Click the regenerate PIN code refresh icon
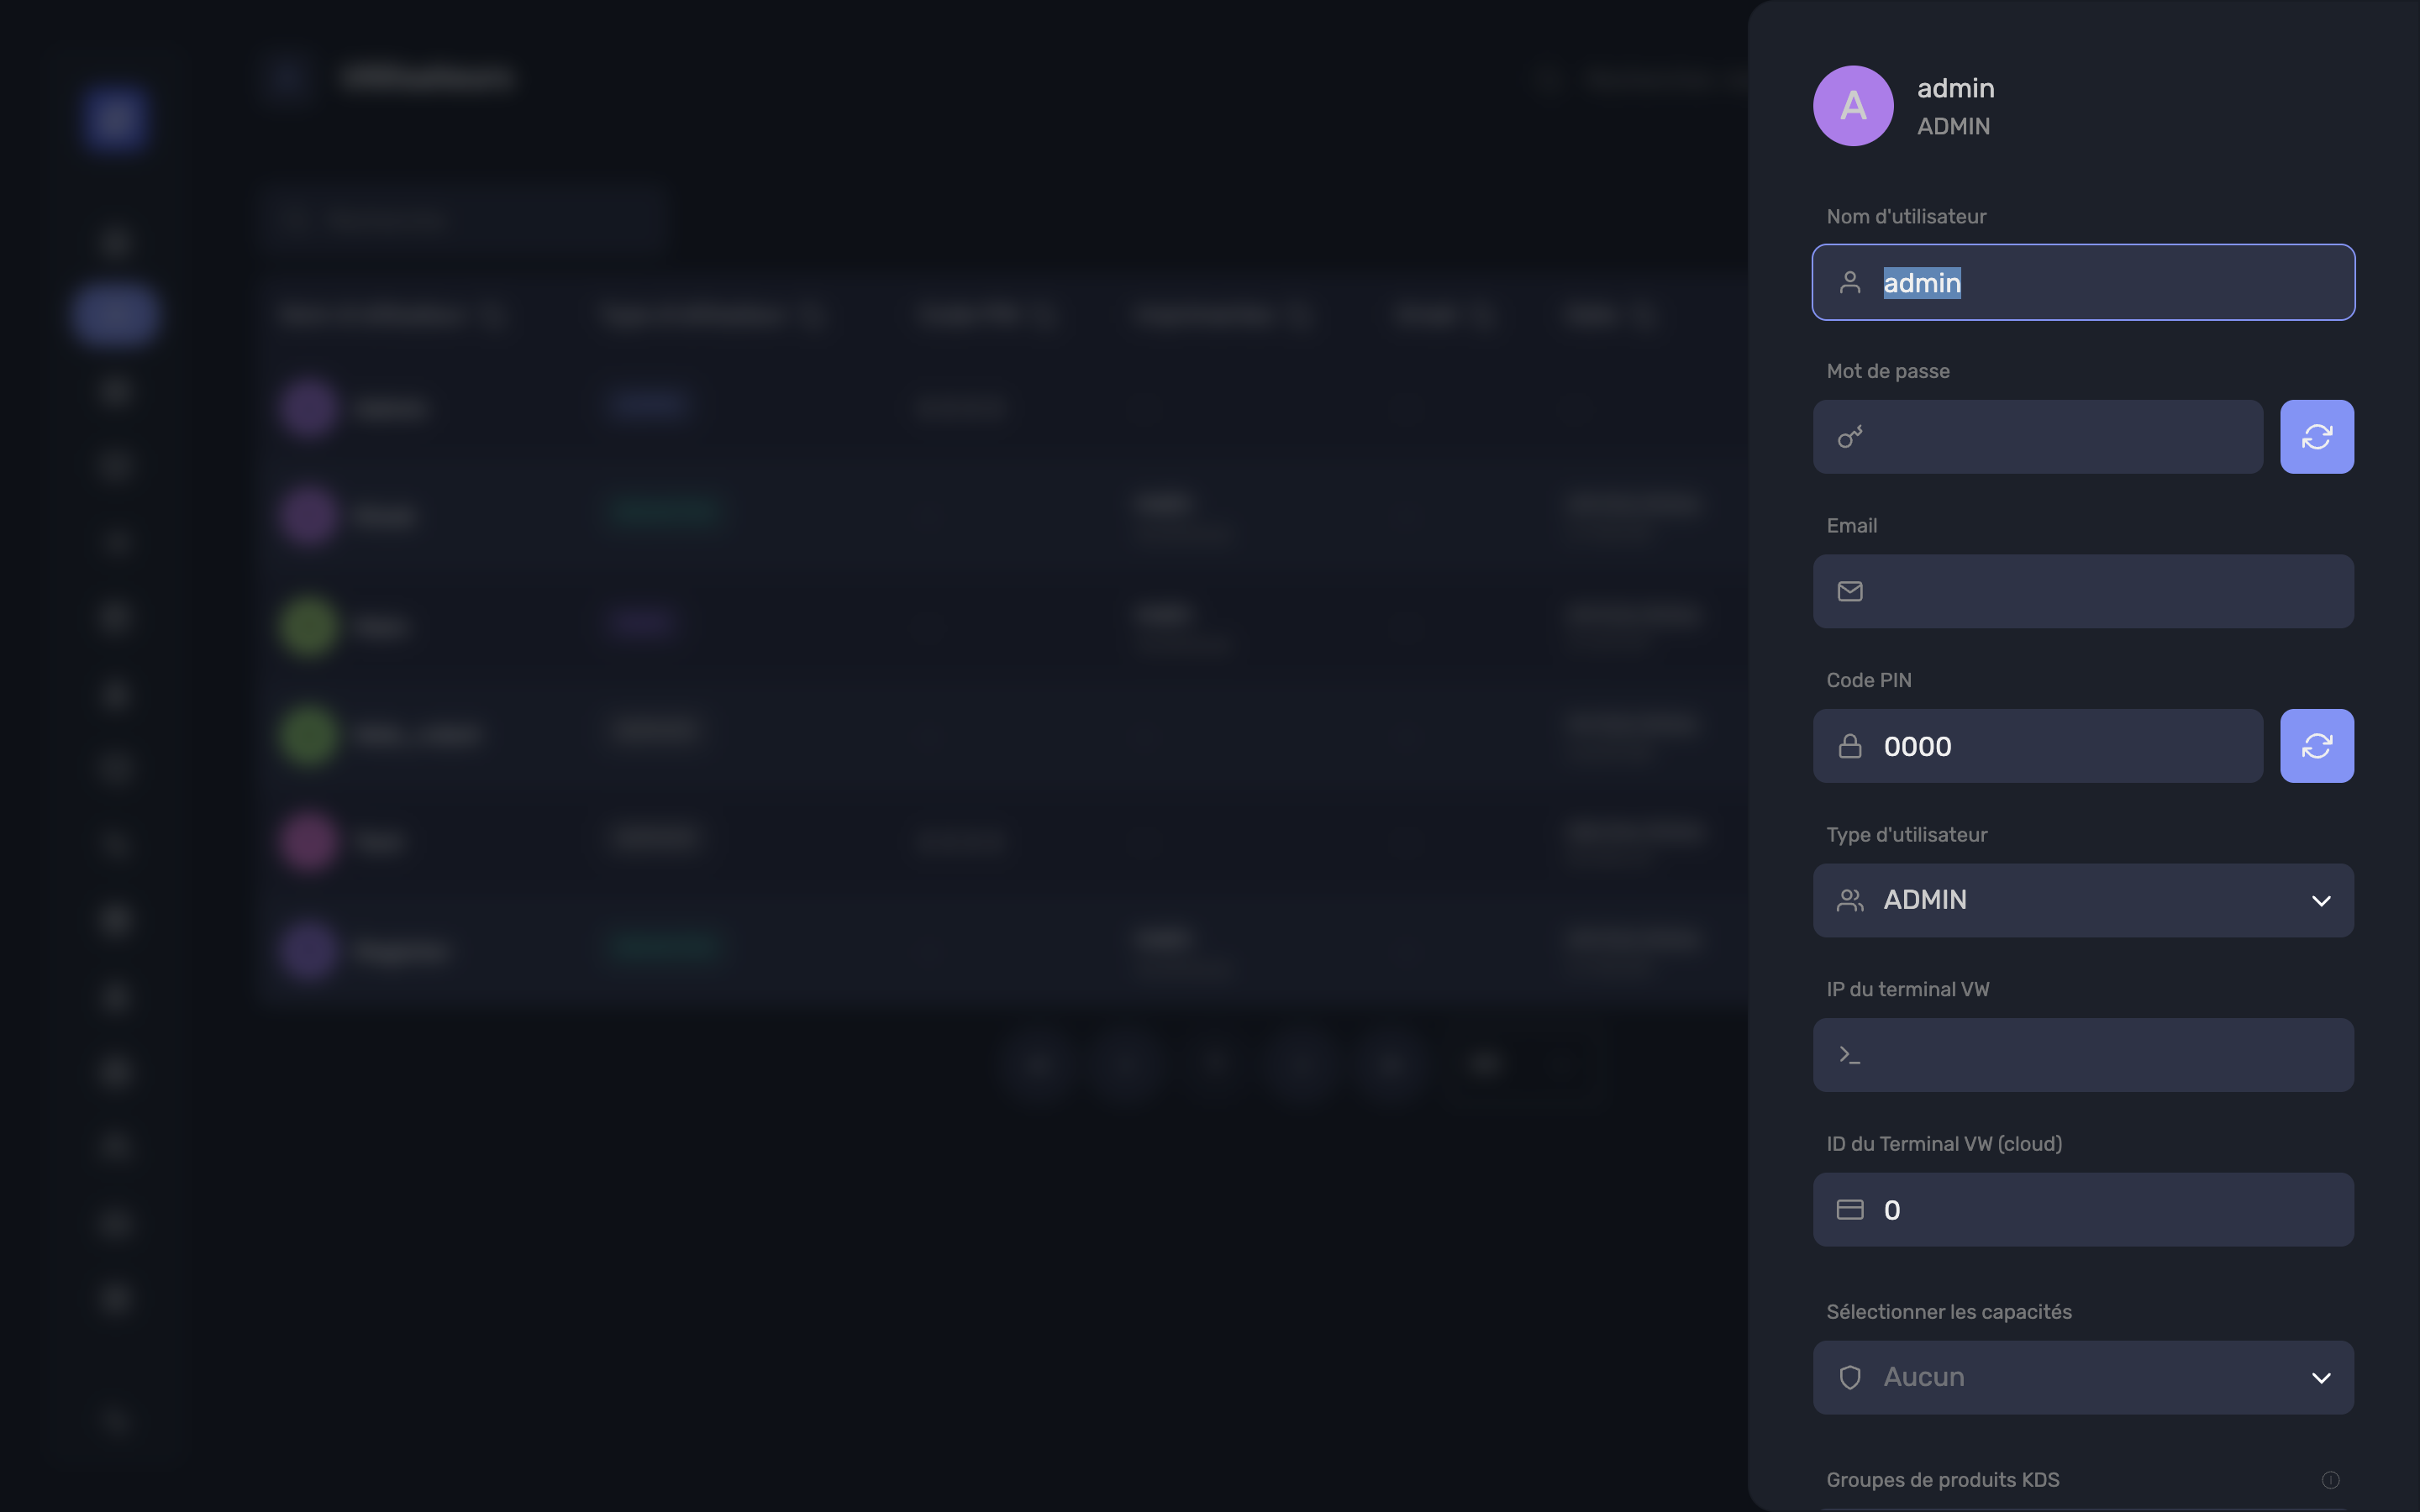This screenshot has width=2420, height=1512. click(2316, 746)
